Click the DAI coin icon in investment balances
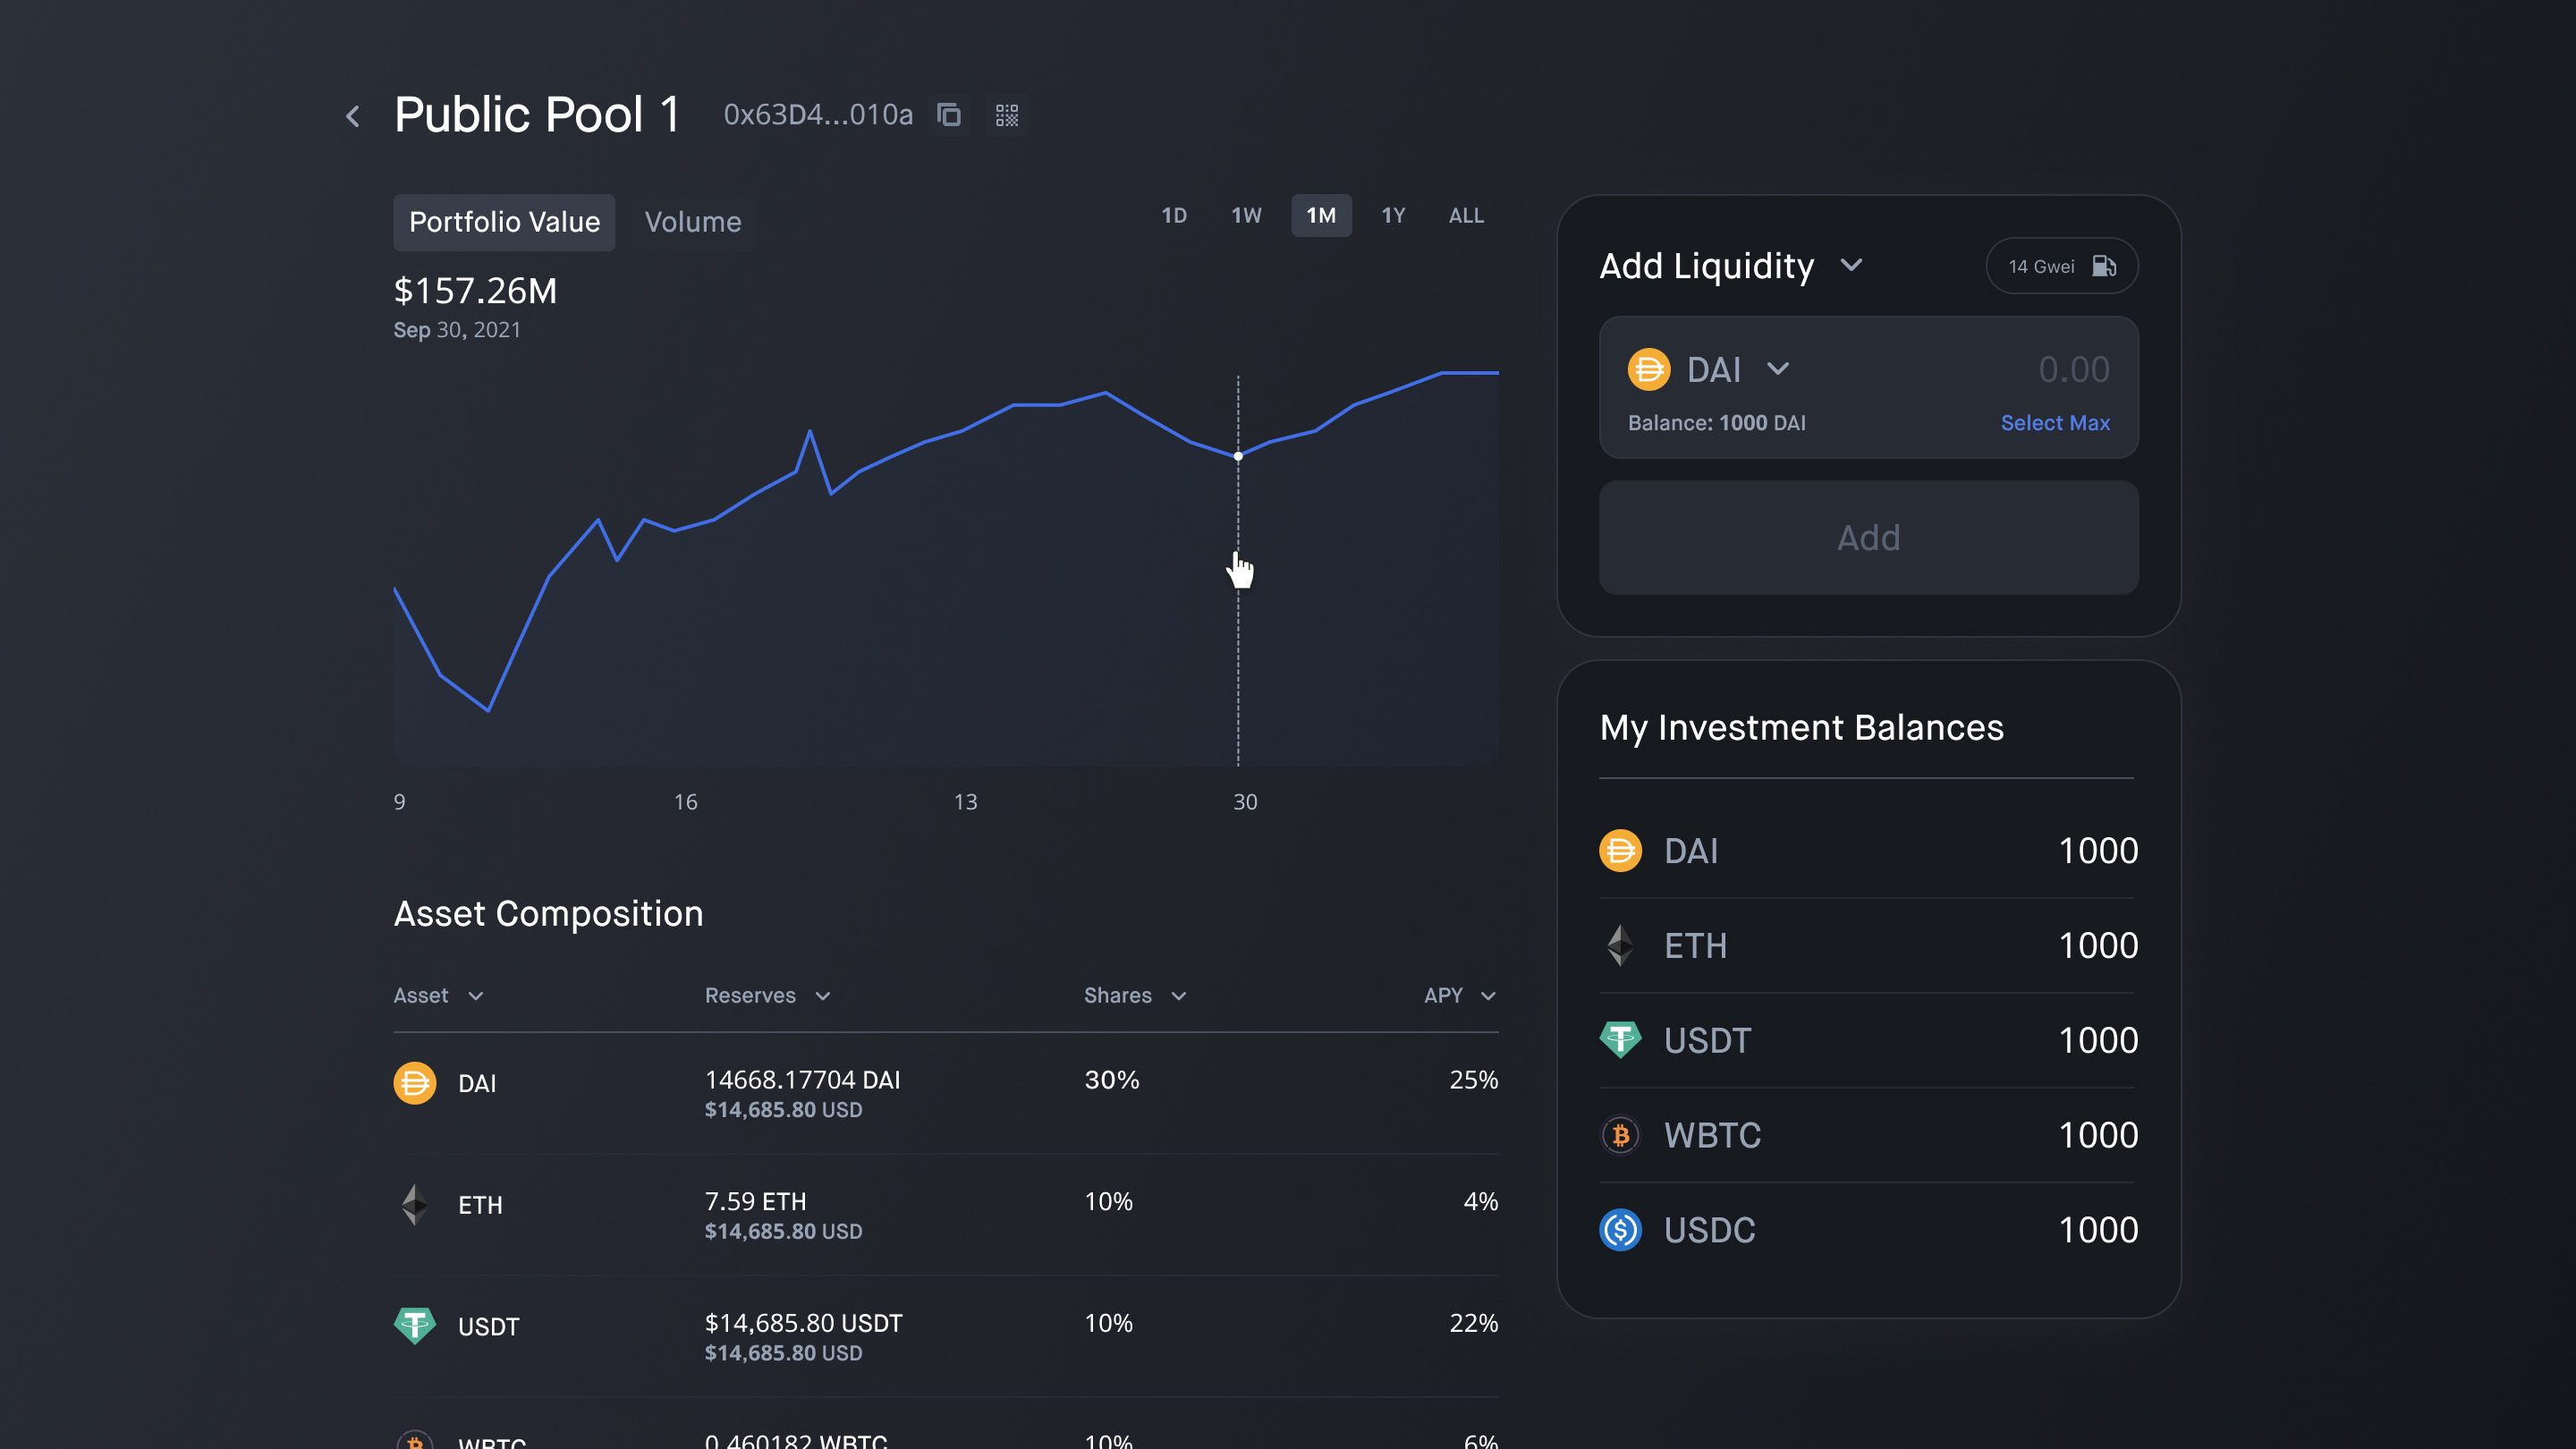The image size is (2576, 1449). [1620, 851]
